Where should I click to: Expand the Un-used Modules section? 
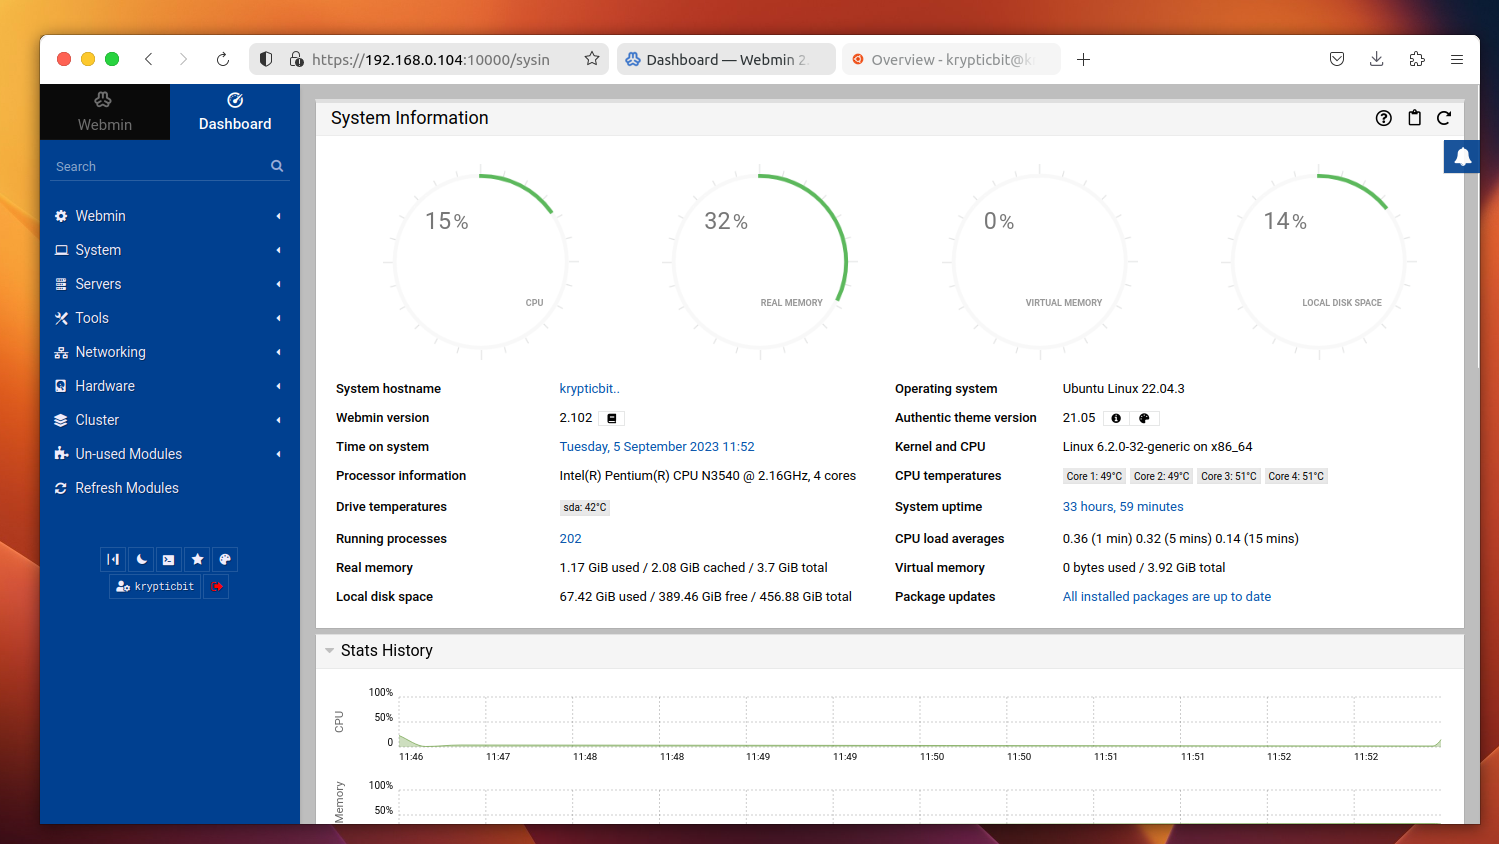(128, 454)
